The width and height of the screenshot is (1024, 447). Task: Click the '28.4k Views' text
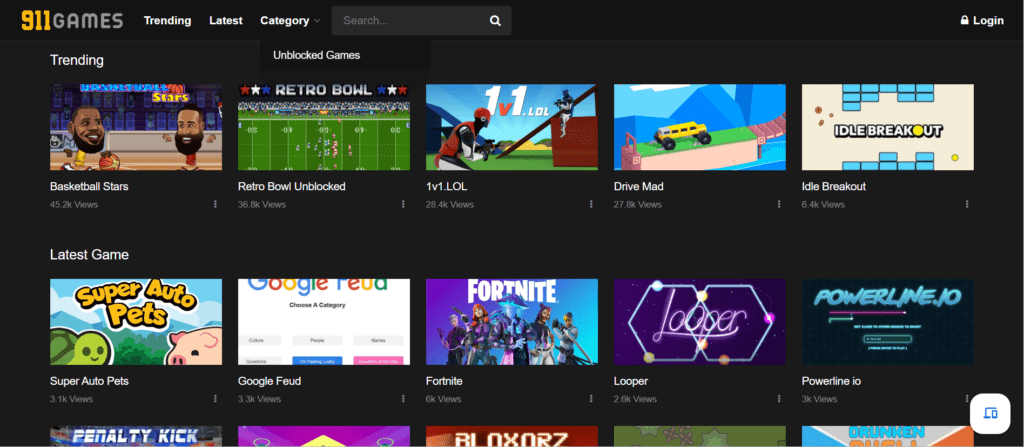450,205
